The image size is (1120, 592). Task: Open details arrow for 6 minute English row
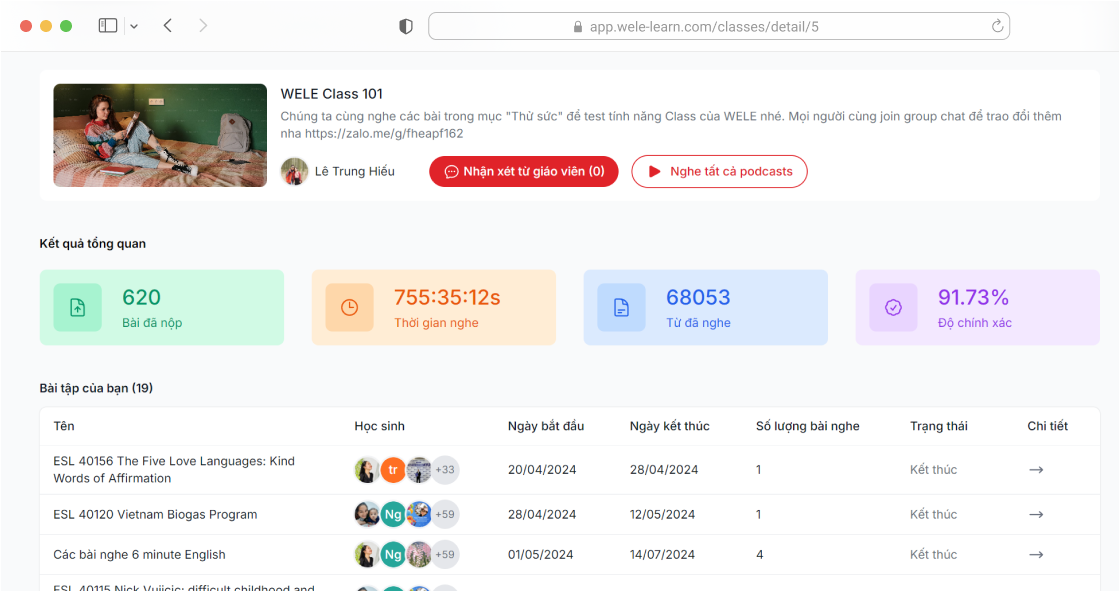(1036, 554)
